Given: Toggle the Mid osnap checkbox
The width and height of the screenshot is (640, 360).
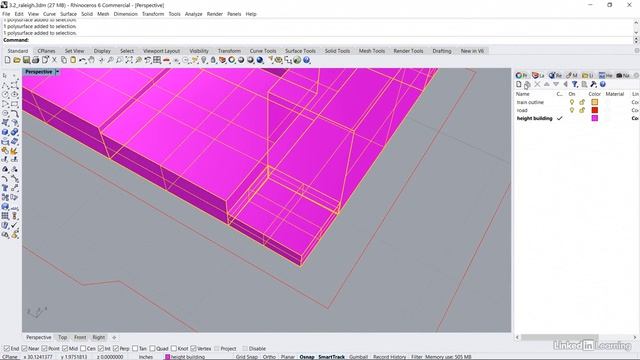Looking at the screenshot, I should [65, 349].
